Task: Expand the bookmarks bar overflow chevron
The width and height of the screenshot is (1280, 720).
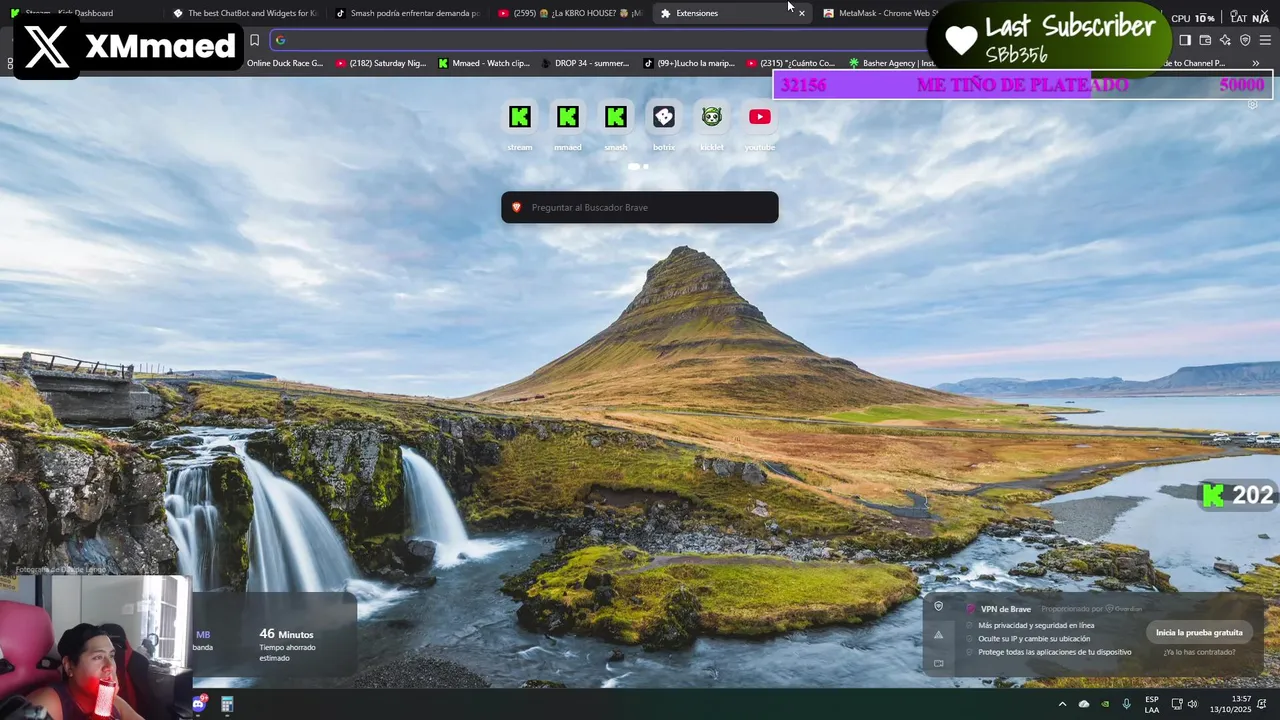Action: click(1256, 63)
